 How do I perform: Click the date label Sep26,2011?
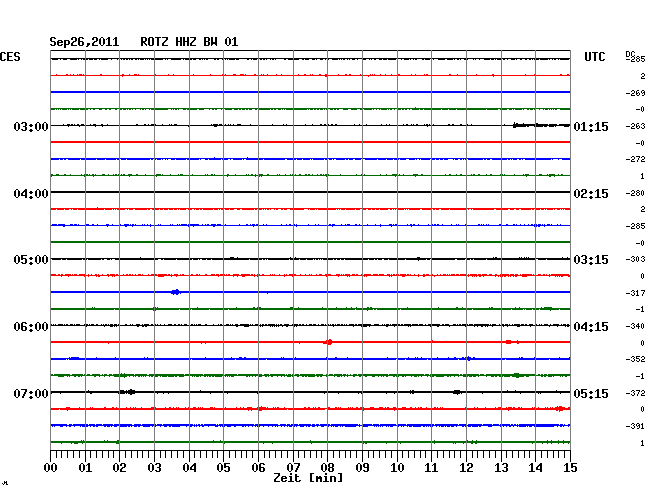point(84,42)
